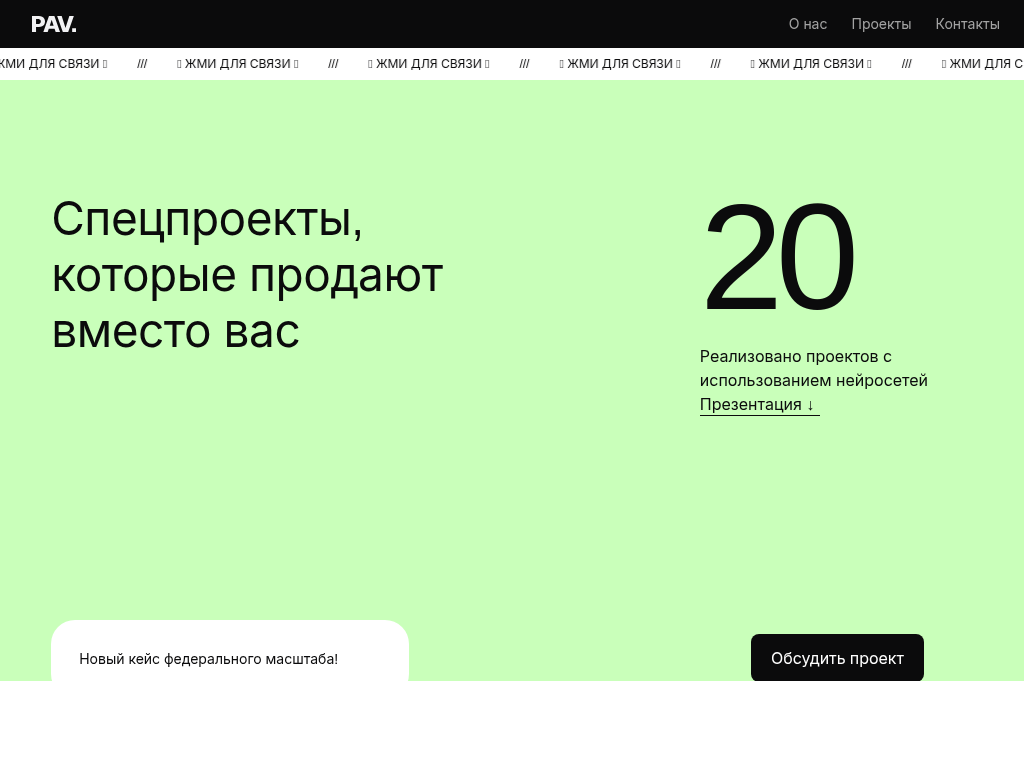Click the PAV. logo in the header
The image size is (1024, 768).
pos(54,24)
